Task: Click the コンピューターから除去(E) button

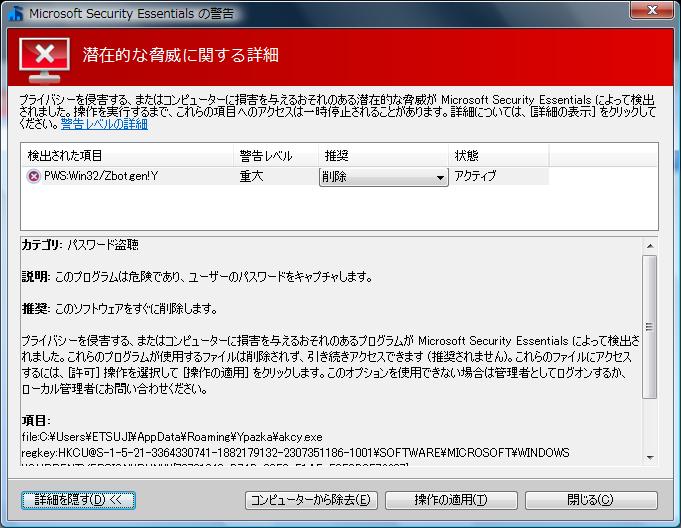Action: 311,500
